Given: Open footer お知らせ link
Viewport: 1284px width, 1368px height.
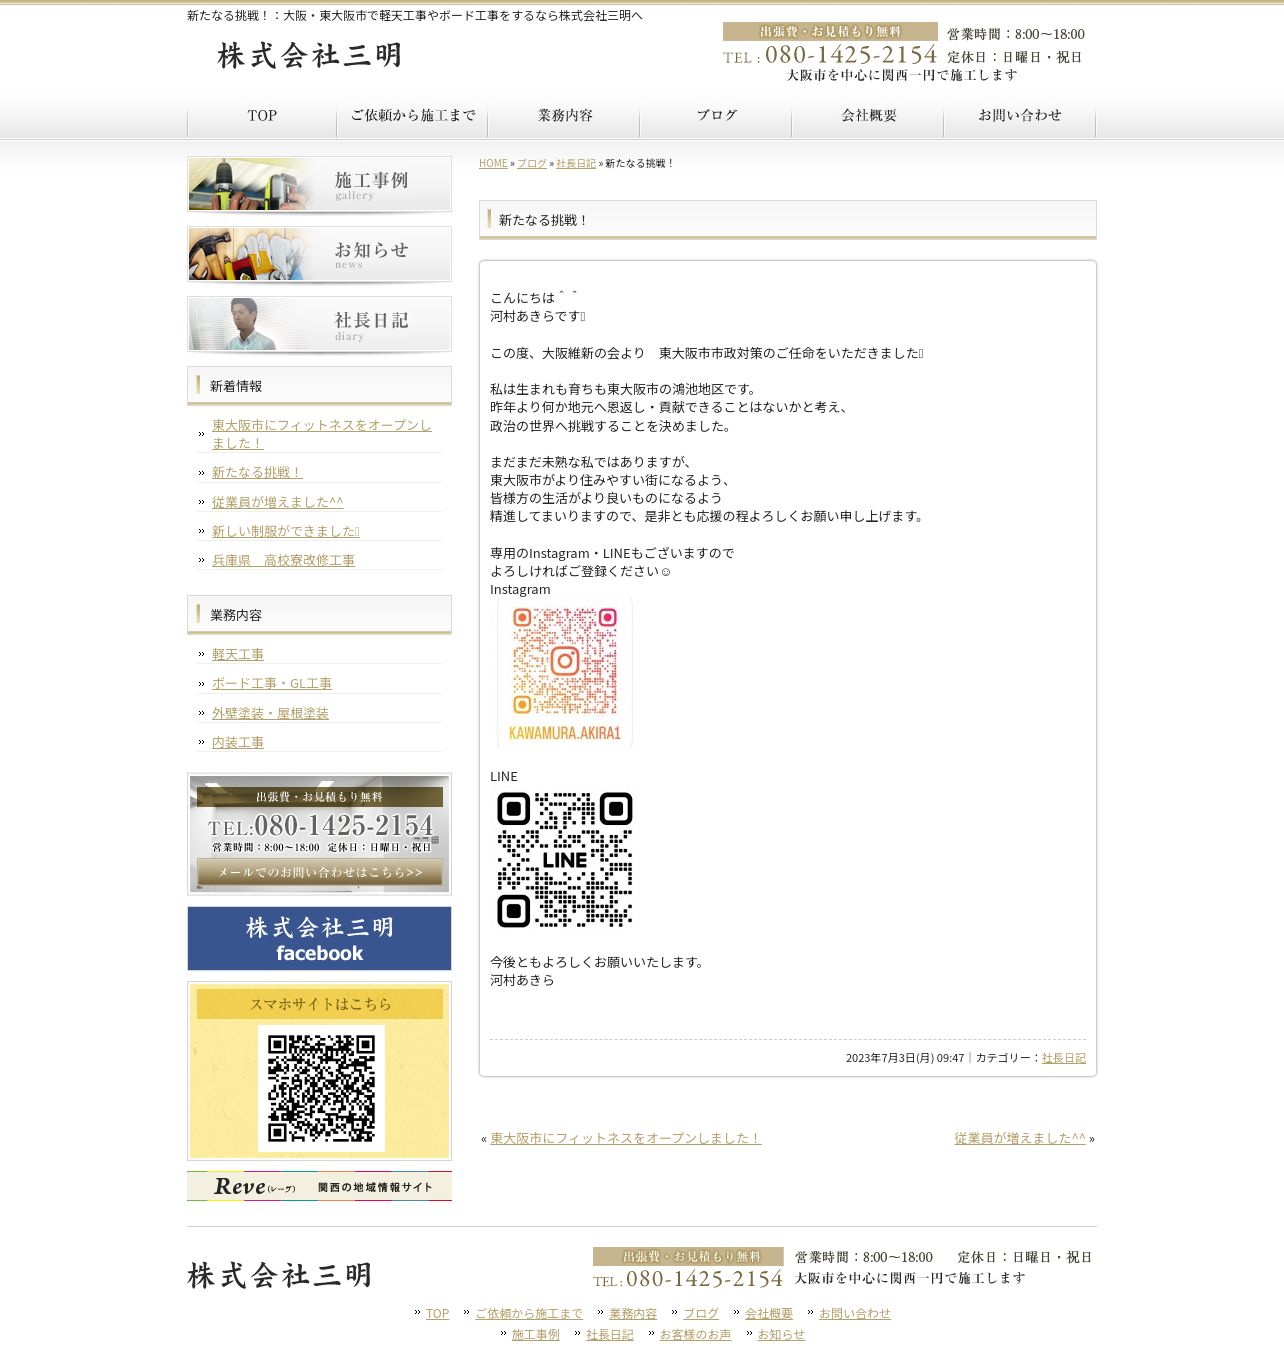Looking at the screenshot, I should pyautogui.click(x=781, y=1335).
